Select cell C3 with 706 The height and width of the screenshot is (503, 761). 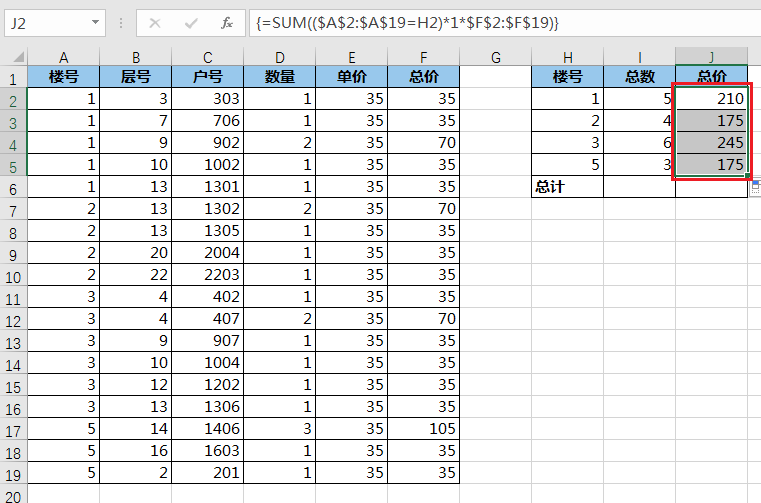coord(207,120)
